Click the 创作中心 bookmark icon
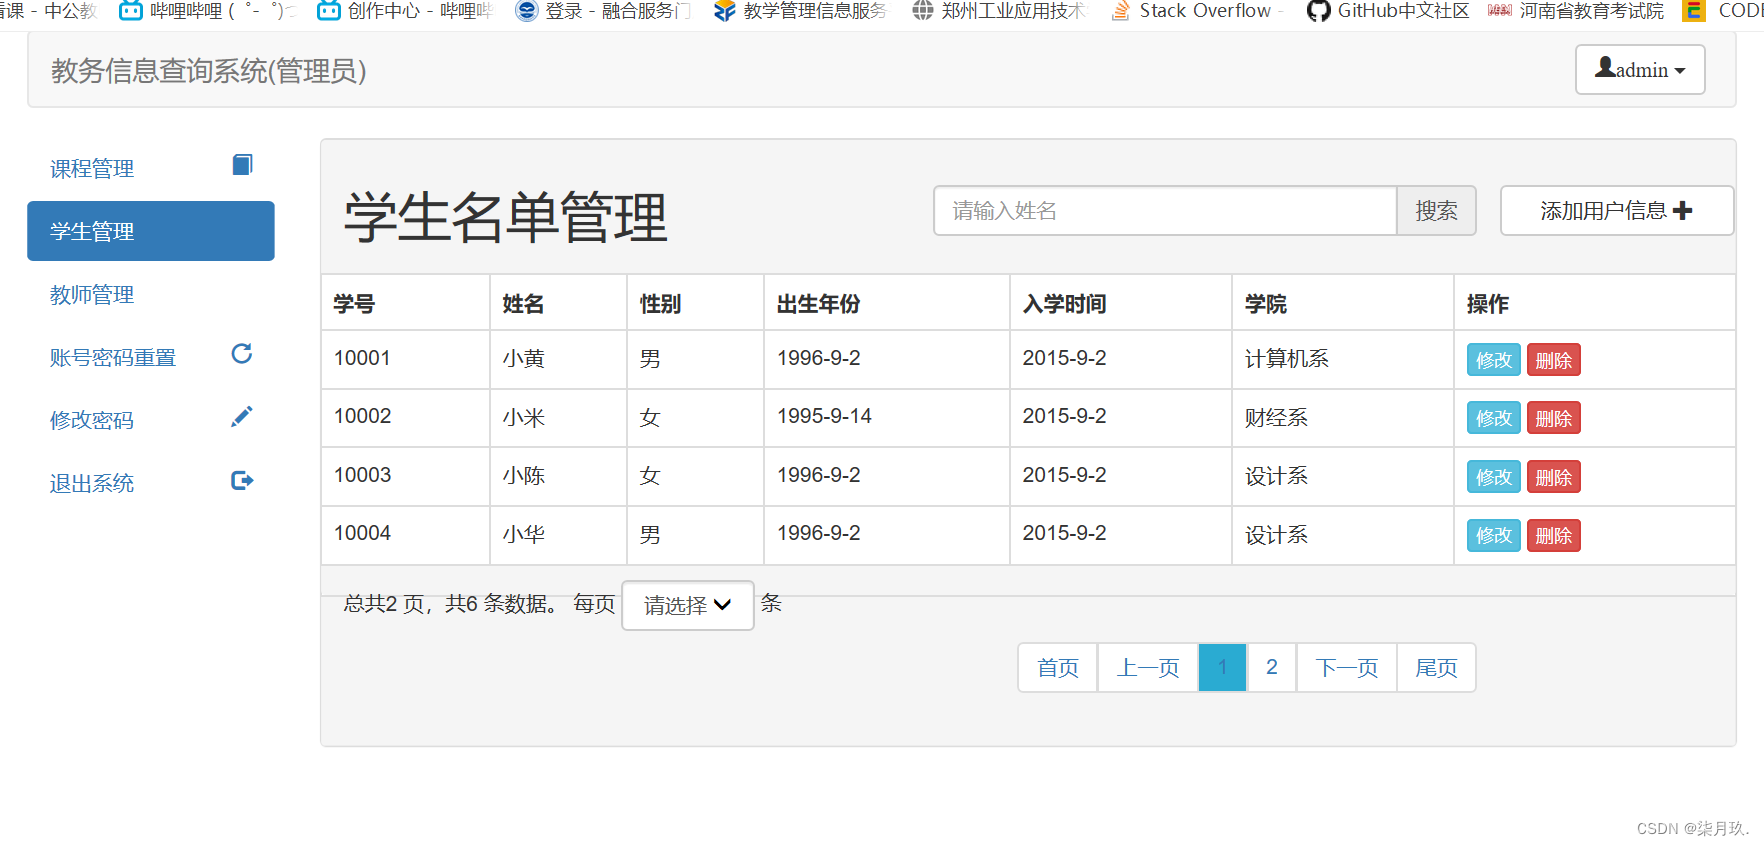 328,11
